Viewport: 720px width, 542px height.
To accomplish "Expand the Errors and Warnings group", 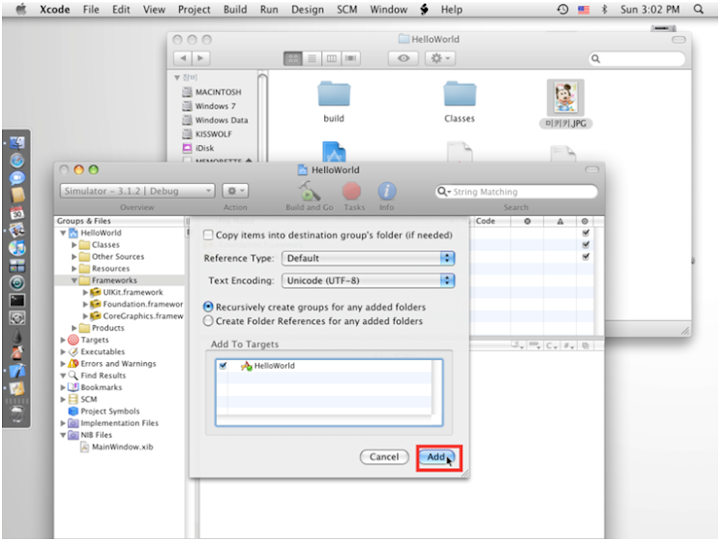I will click(x=63, y=364).
